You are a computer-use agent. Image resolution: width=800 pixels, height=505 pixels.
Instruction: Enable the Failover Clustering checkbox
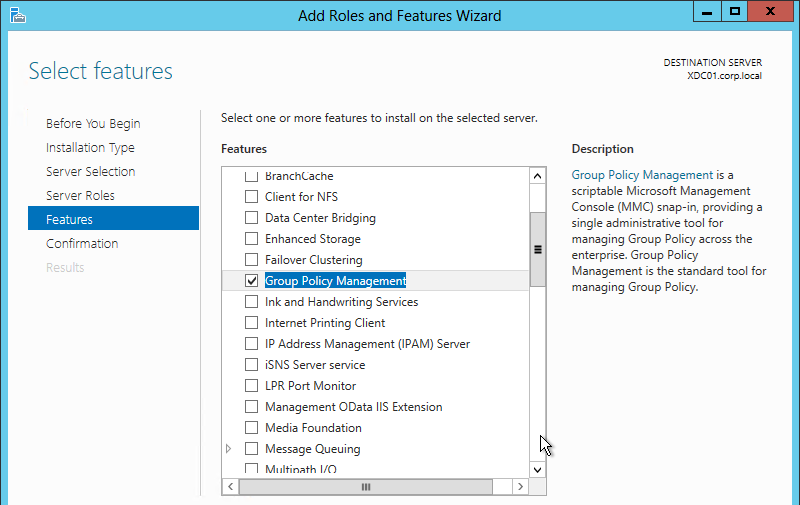pyautogui.click(x=252, y=260)
